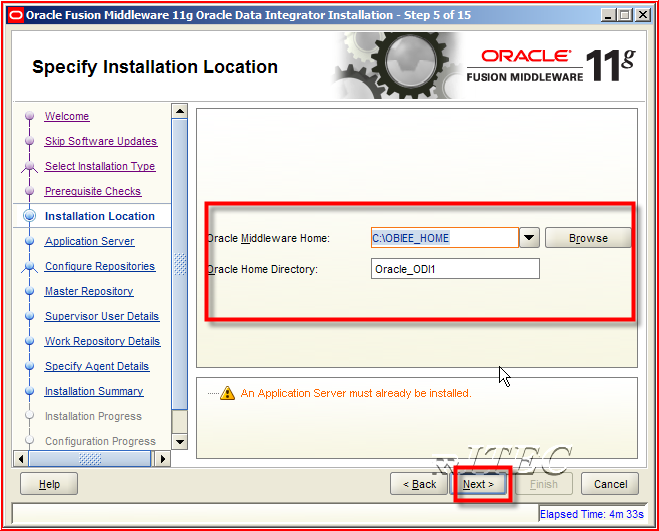Go to the Master Repository step
This screenshot has width=659, height=531.
click(x=89, y=291)
